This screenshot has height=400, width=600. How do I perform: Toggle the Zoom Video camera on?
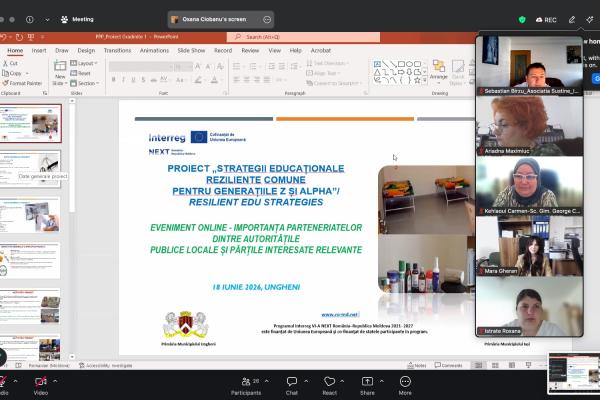pyautogui.click(x=41, y=386)
